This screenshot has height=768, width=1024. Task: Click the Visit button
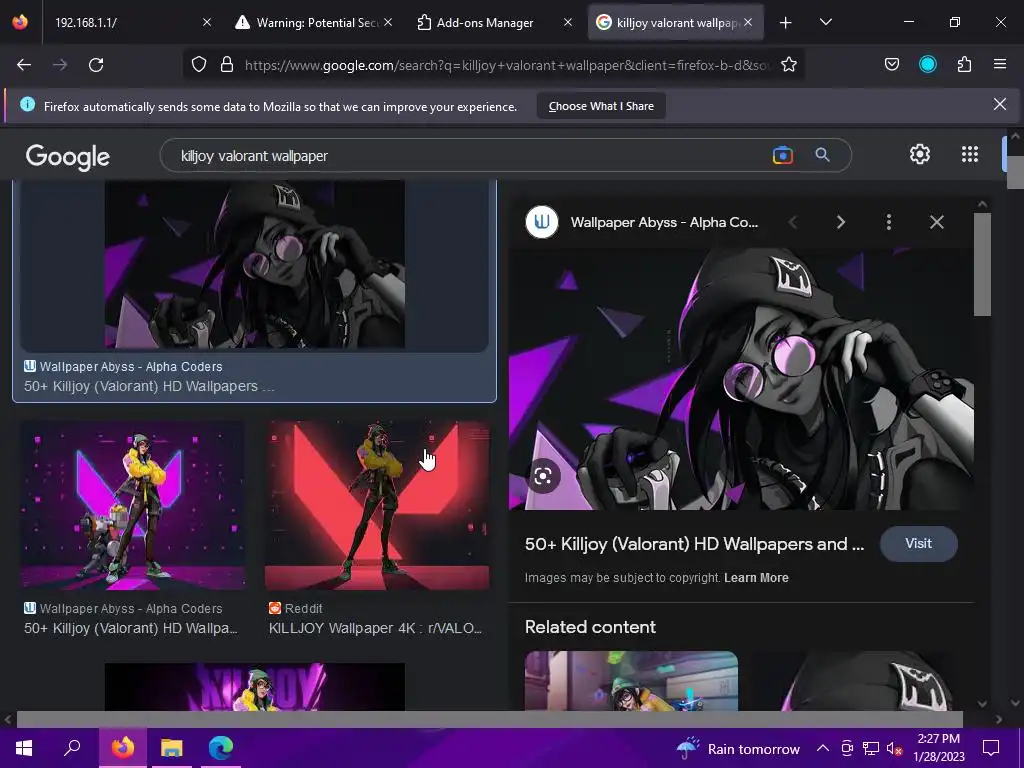point(918,543)
